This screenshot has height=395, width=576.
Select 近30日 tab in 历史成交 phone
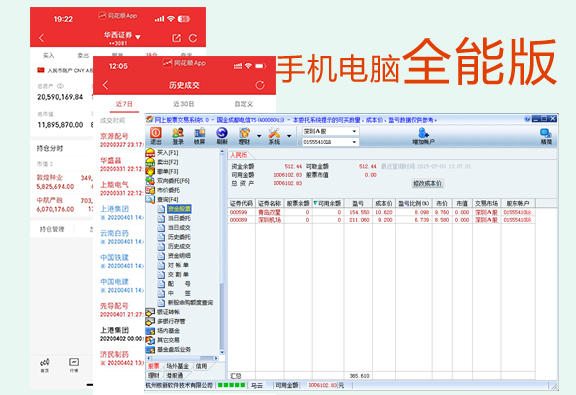click(184, 104)
